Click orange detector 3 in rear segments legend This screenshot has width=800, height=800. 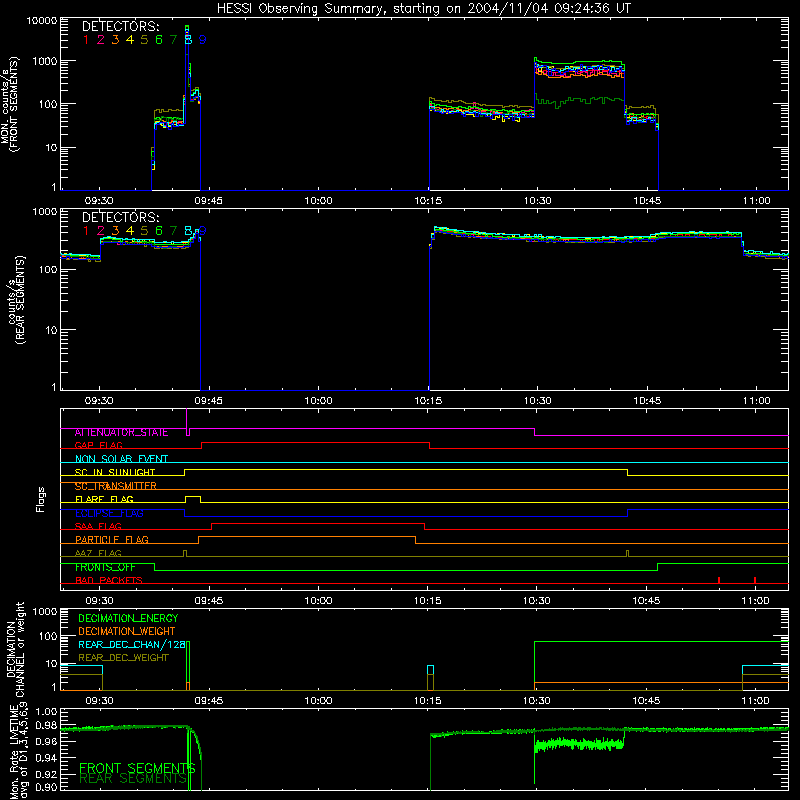tap(115, 231)
